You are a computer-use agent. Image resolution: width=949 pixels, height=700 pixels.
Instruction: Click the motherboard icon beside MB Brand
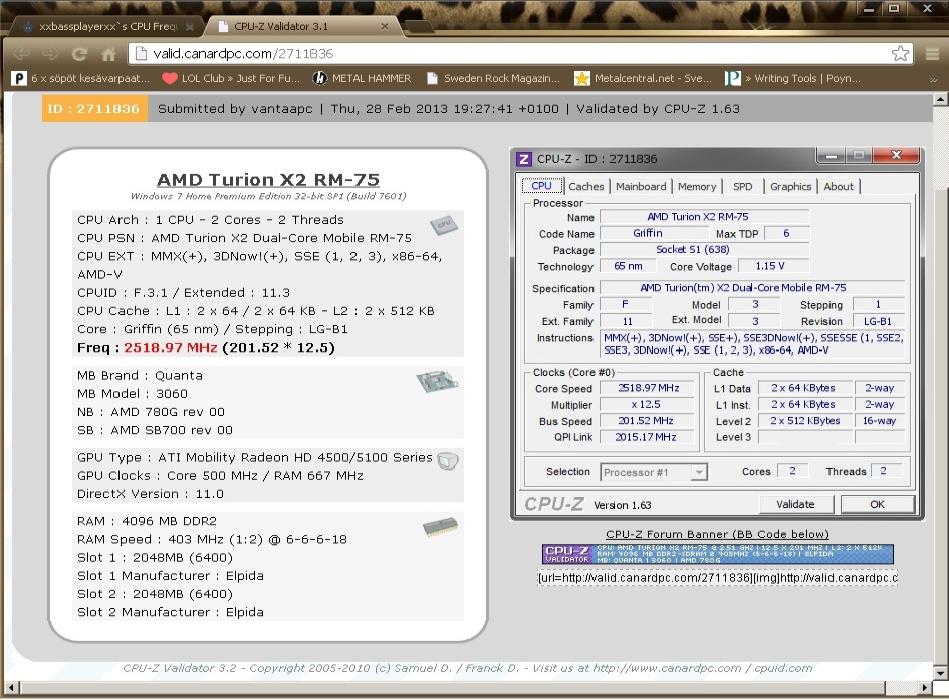coord(437,381)
